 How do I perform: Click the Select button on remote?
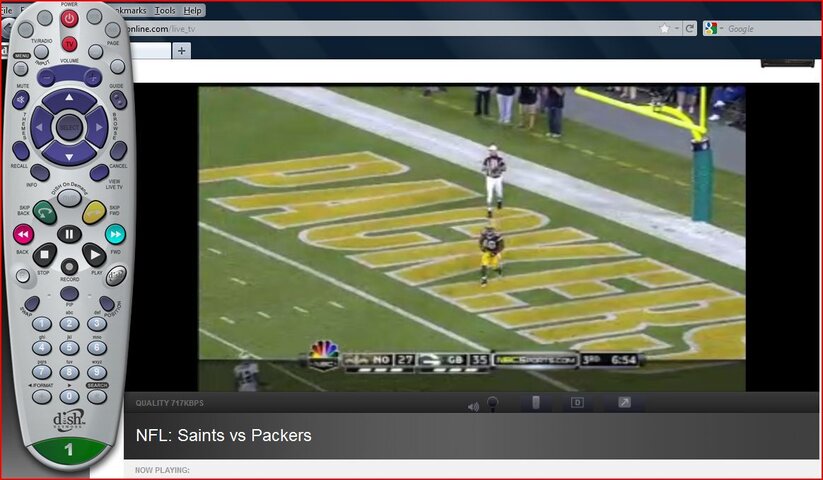69,127
